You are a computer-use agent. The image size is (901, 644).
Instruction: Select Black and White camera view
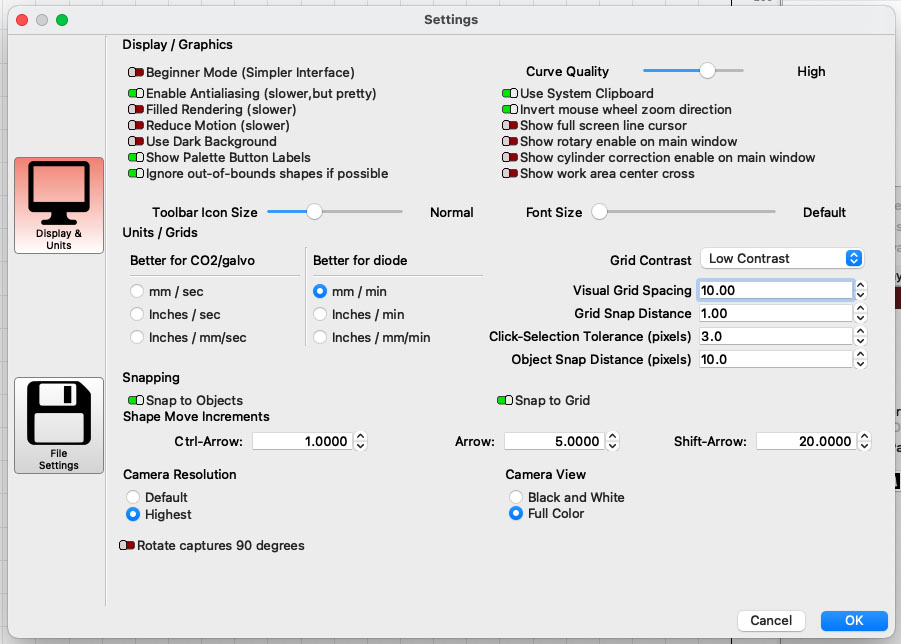(x=516, y=497)
